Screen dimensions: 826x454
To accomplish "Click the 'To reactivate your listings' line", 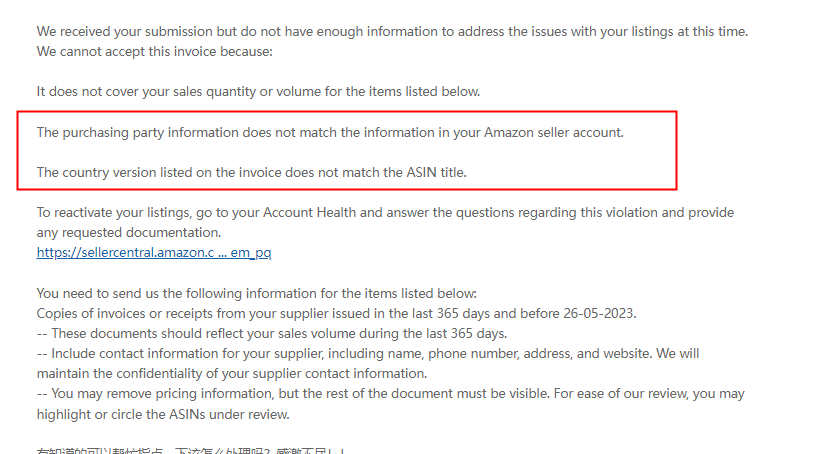I will coord(385,212).
